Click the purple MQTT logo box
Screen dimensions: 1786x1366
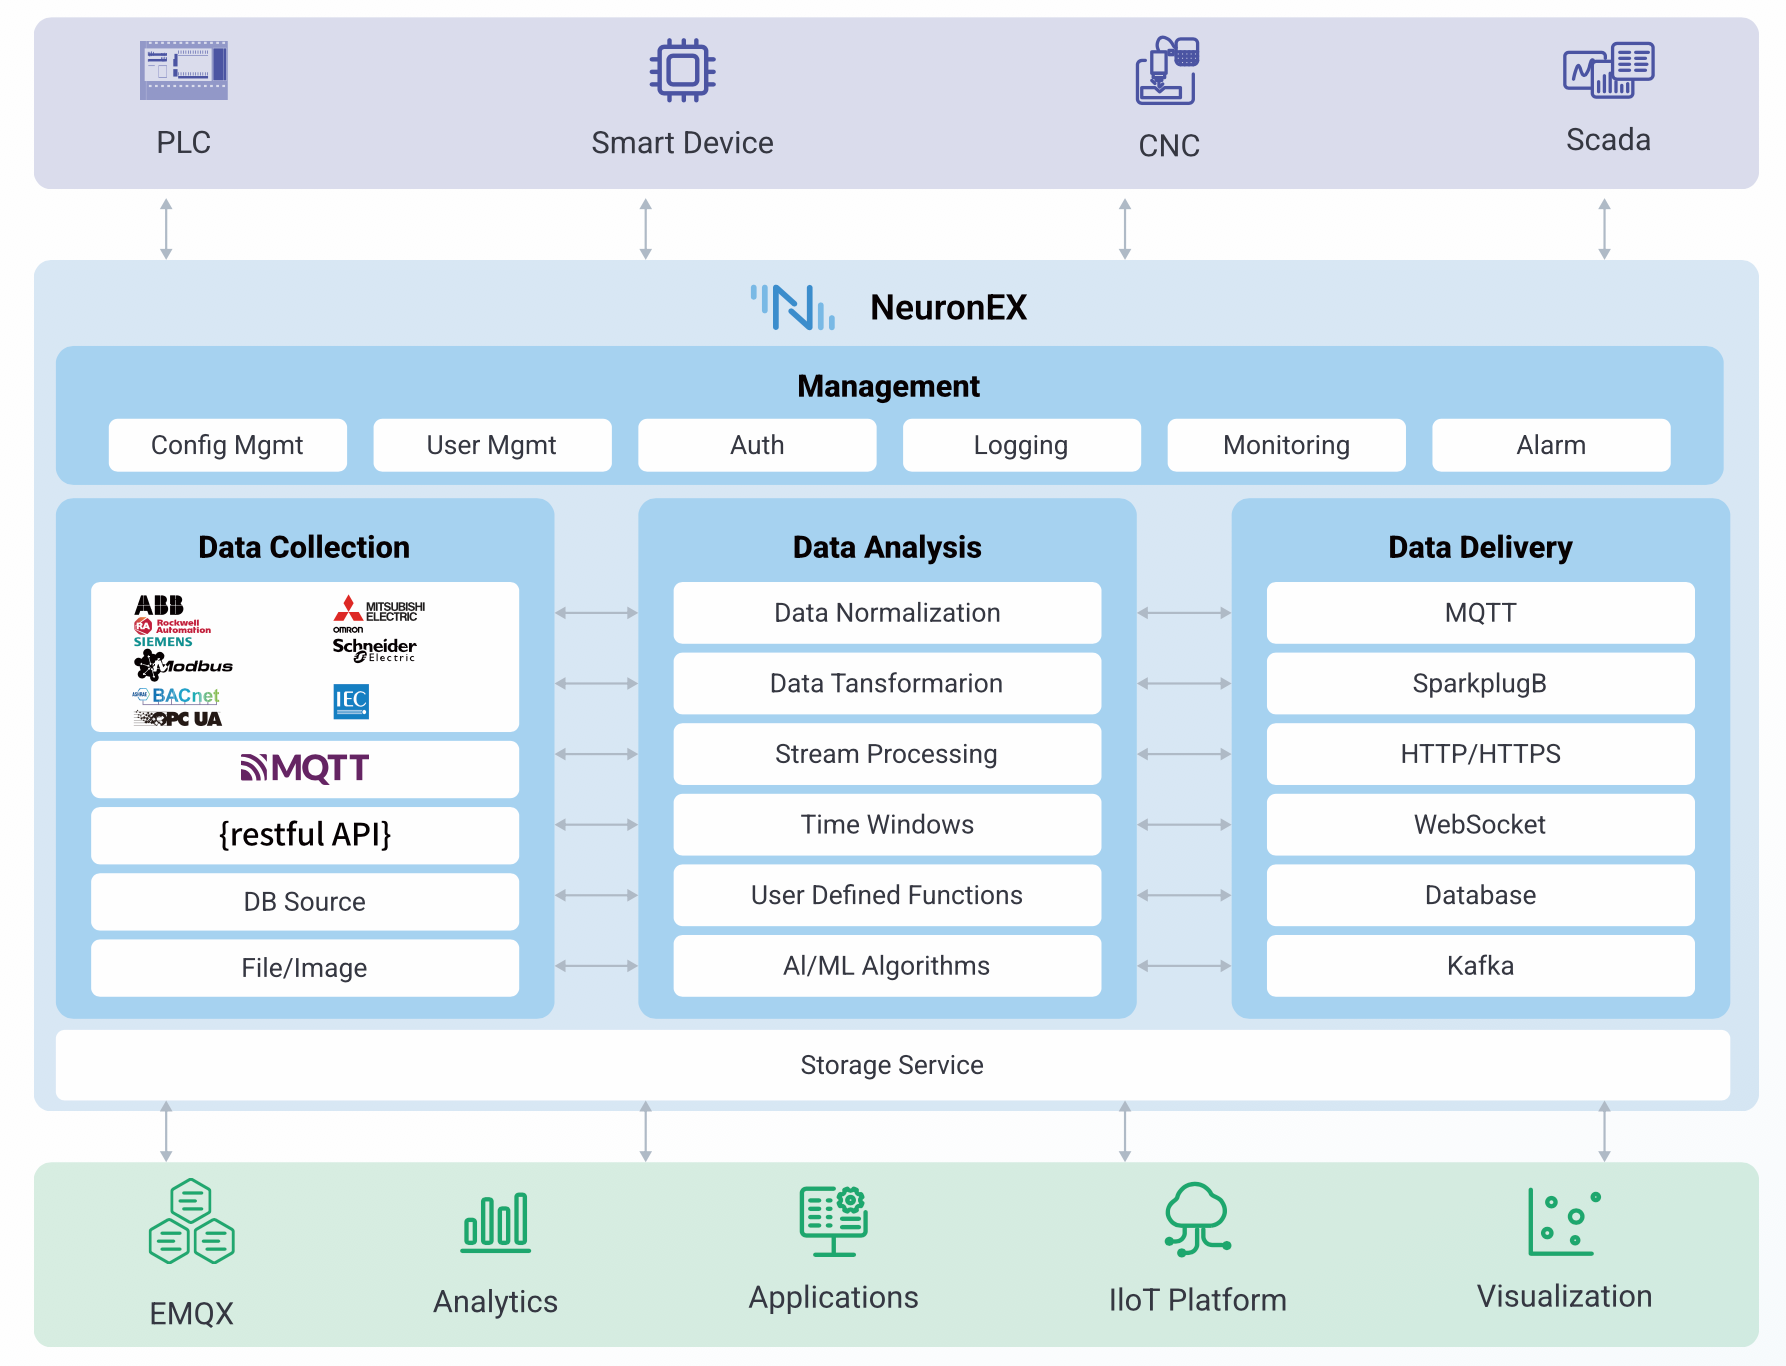(305, 768)
